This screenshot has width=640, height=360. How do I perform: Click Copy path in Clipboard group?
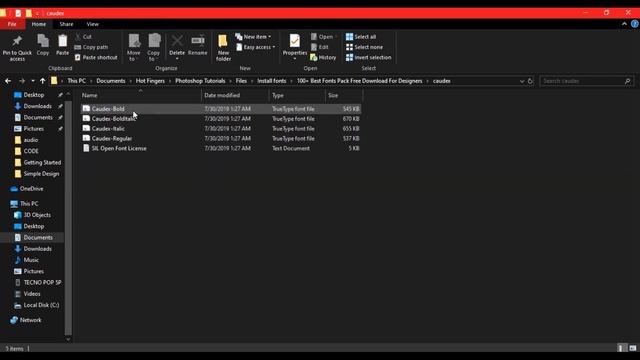(x=91, y=47)
